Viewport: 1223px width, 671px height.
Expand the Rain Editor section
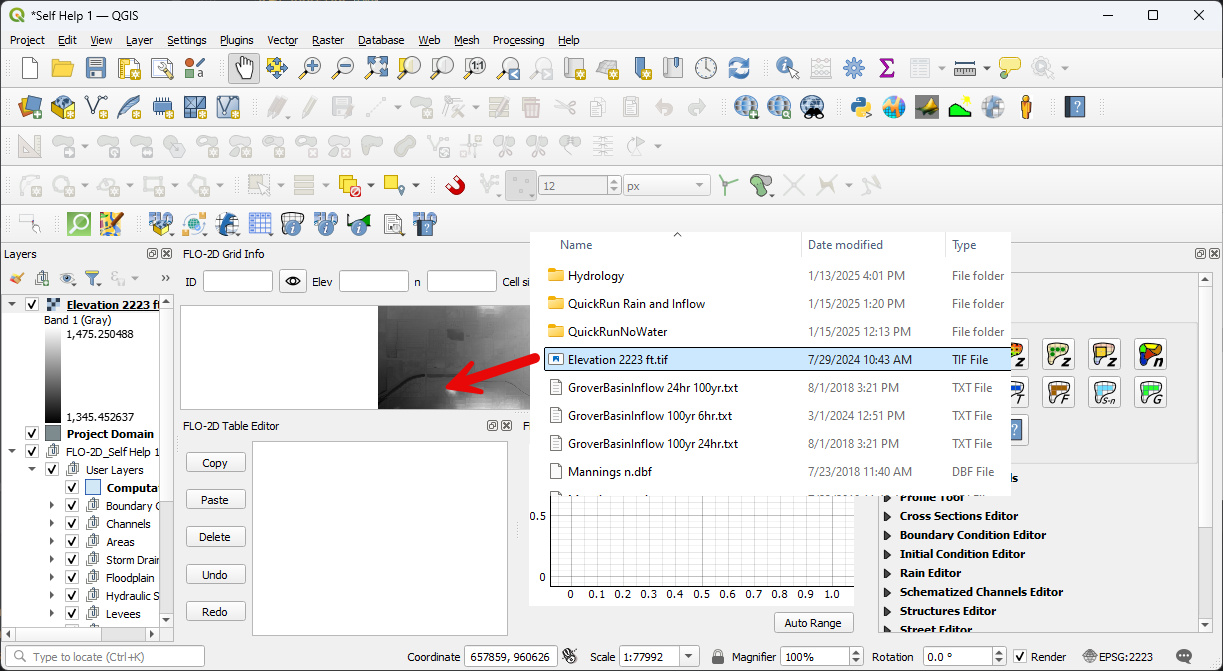click(887, 573)
